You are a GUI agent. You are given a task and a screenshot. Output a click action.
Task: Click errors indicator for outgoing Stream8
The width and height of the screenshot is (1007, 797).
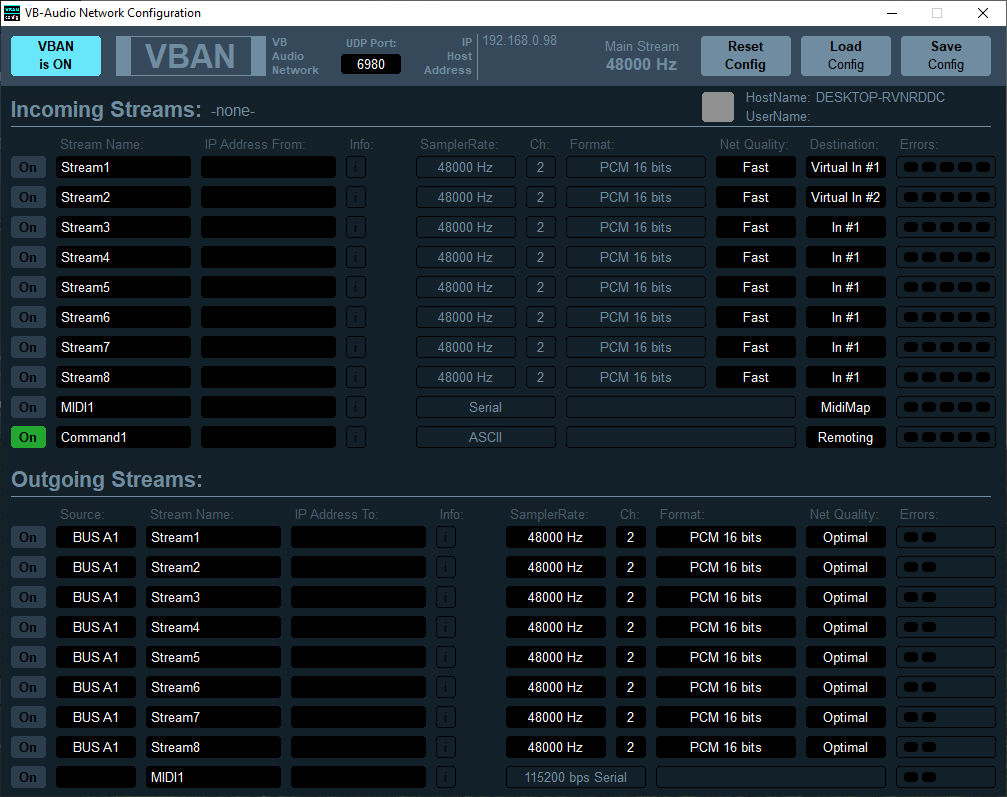(946, 747)
